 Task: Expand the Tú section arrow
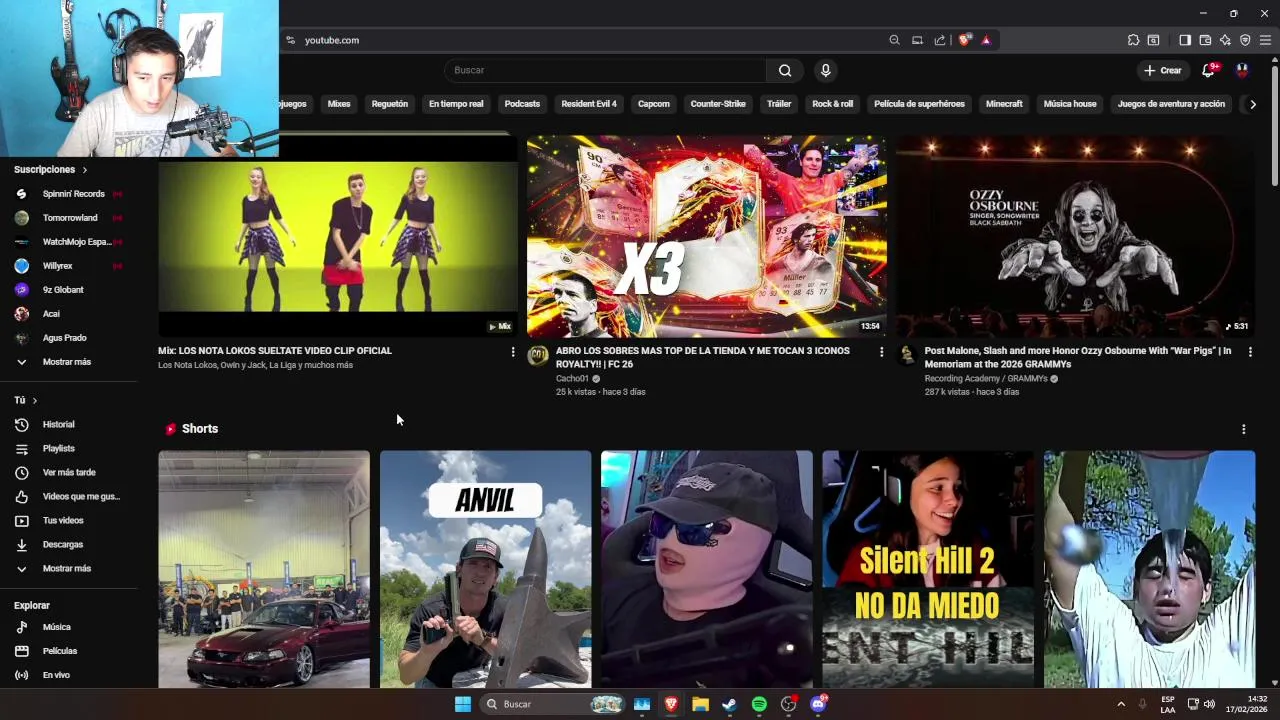(x=35, y=400)
